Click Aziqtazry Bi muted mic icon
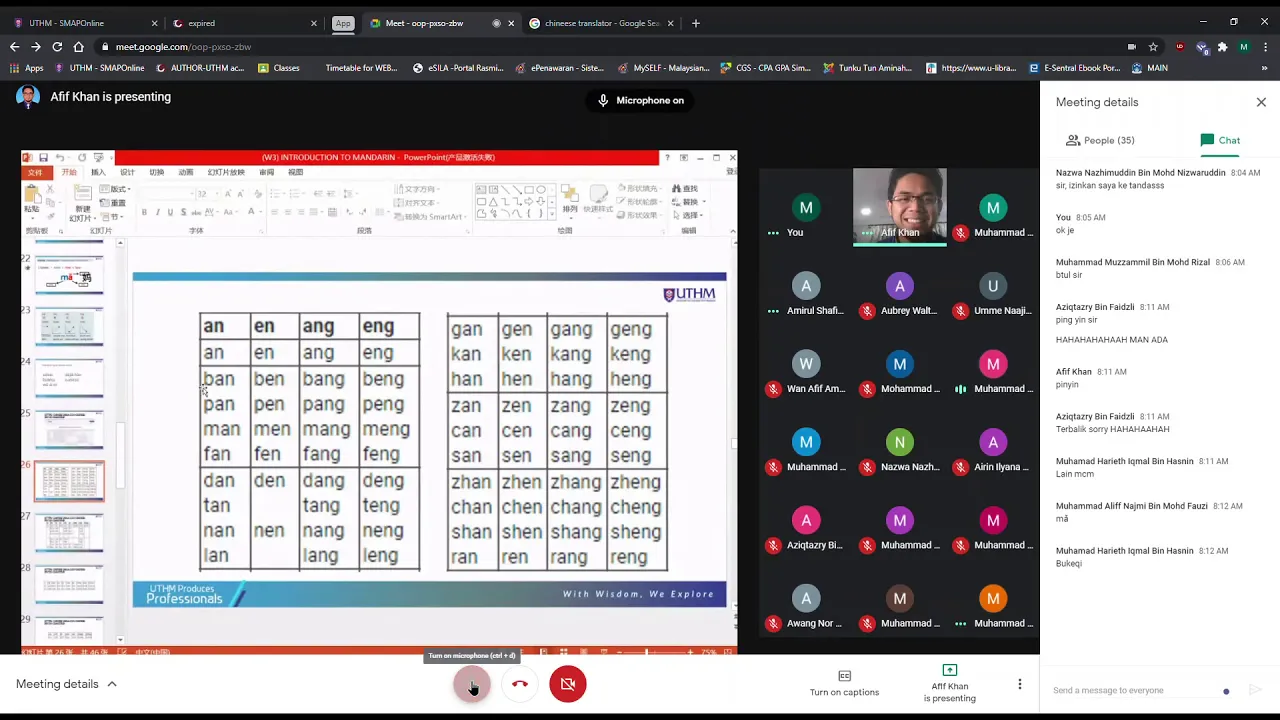This screenshot has width=1280, height=720. [x=773, y=545]
